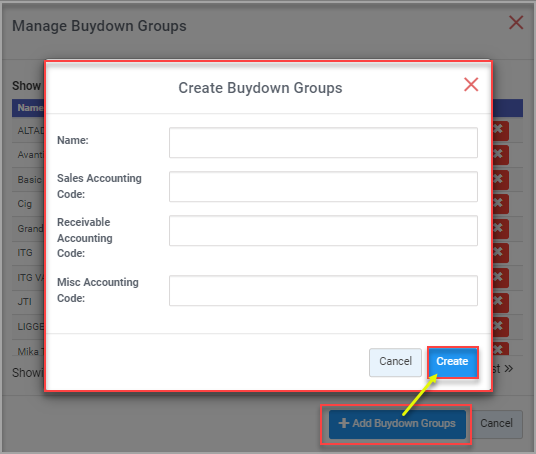
Task: Remove the Cig group via red X
Action: coord(500,204)
